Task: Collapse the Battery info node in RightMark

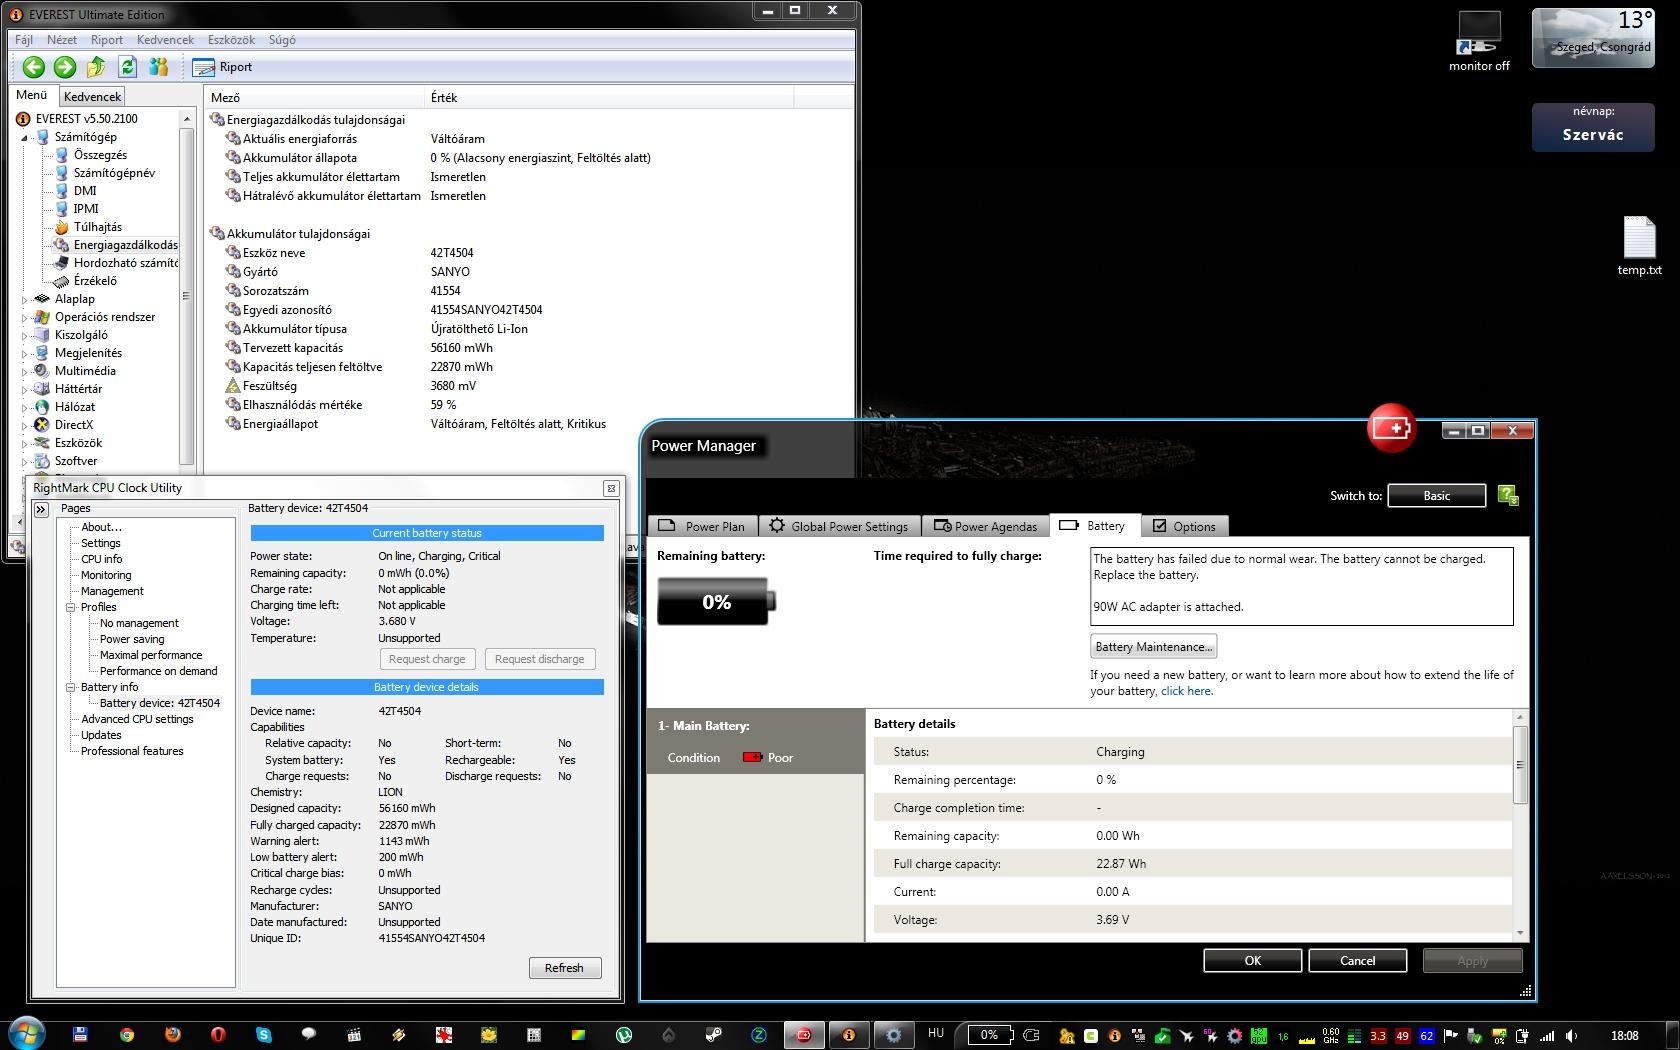Action: 71,687
